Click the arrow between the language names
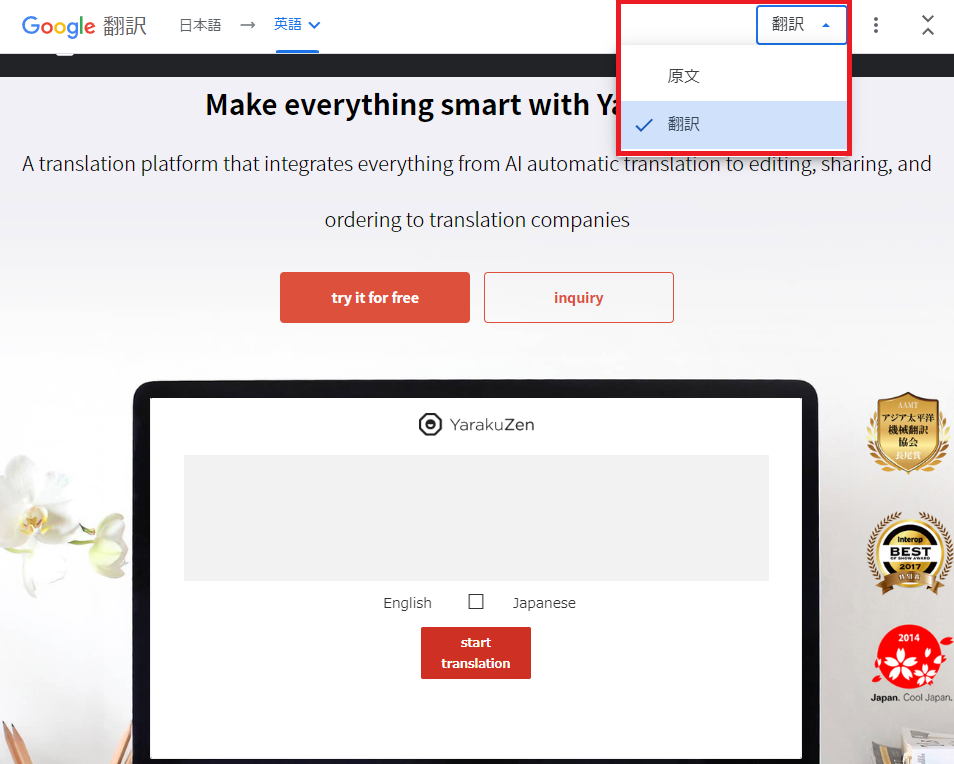Screen dimensions: 954x764 pyautogui.click(x=247, y=25)
